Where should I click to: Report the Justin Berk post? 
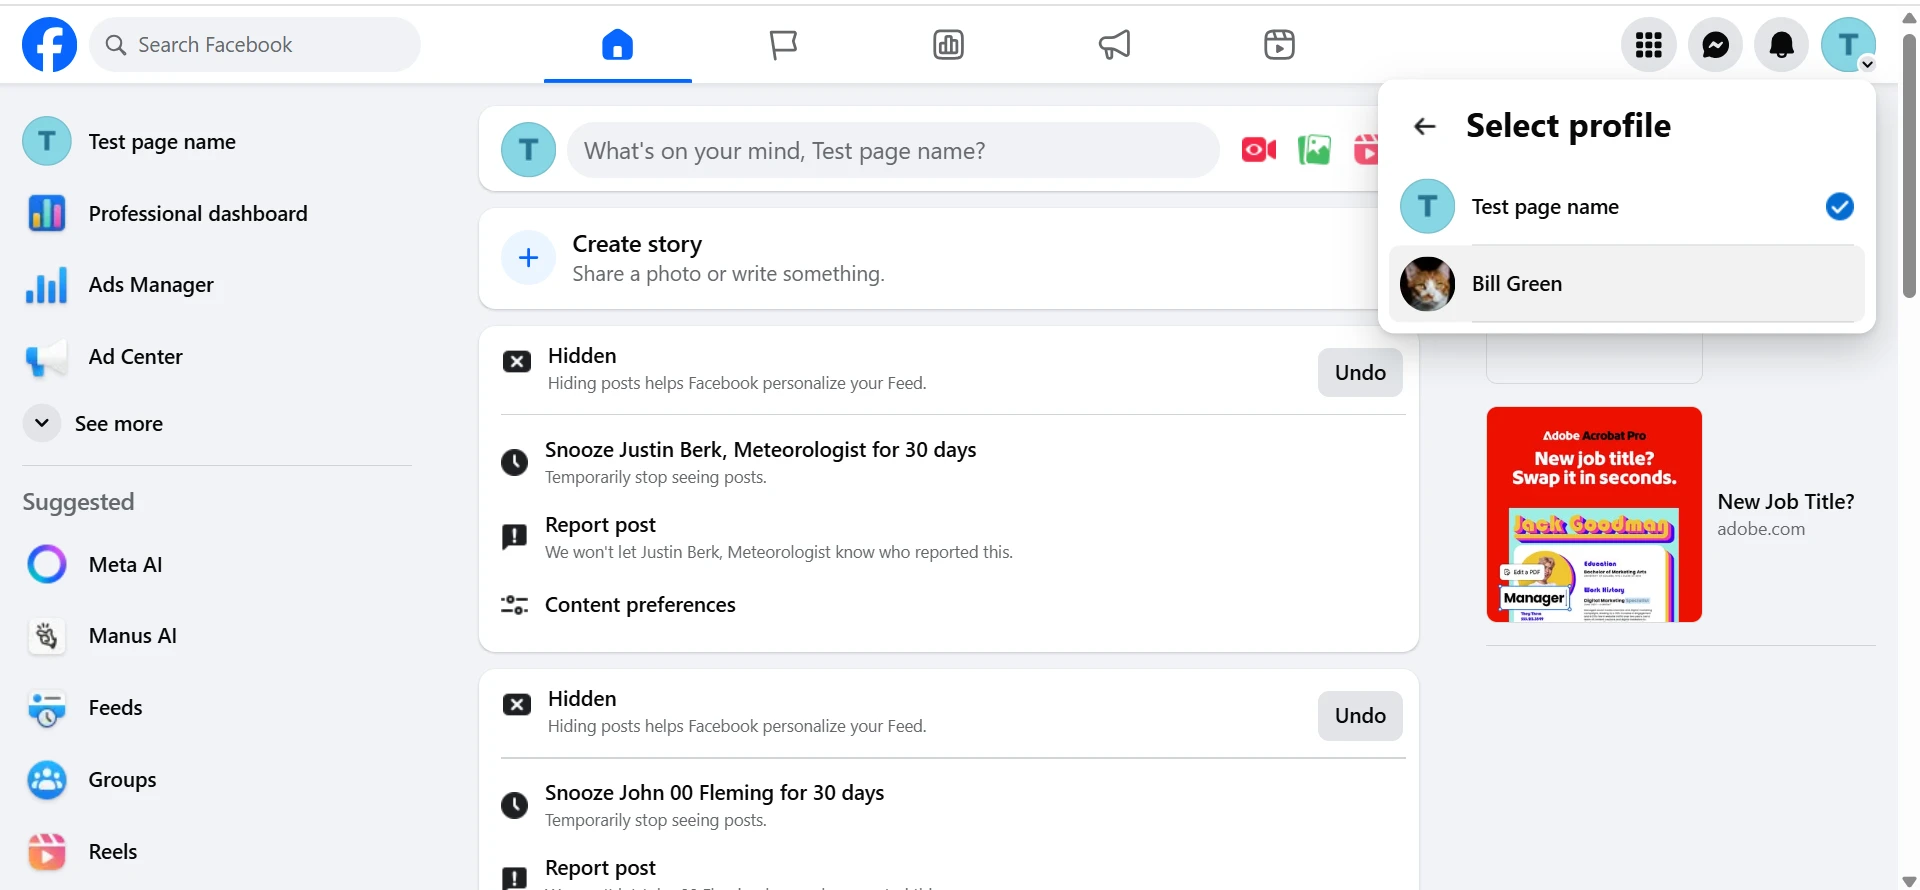(948, 537)
